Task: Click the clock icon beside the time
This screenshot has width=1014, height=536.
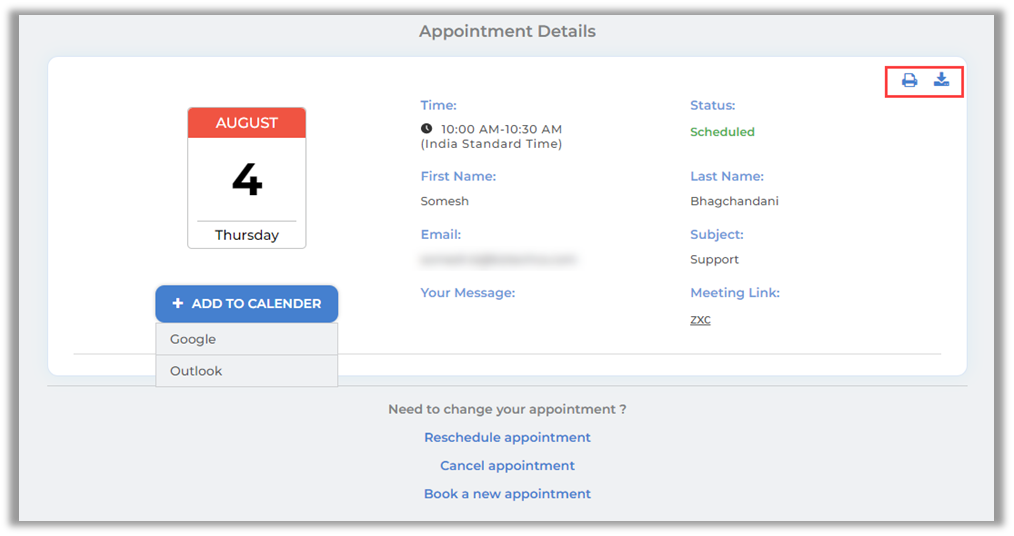Action: [427, 129]
